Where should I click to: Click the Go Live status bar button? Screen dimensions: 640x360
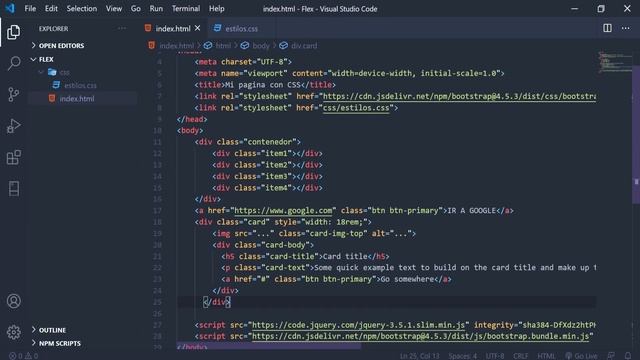[581, 356]
